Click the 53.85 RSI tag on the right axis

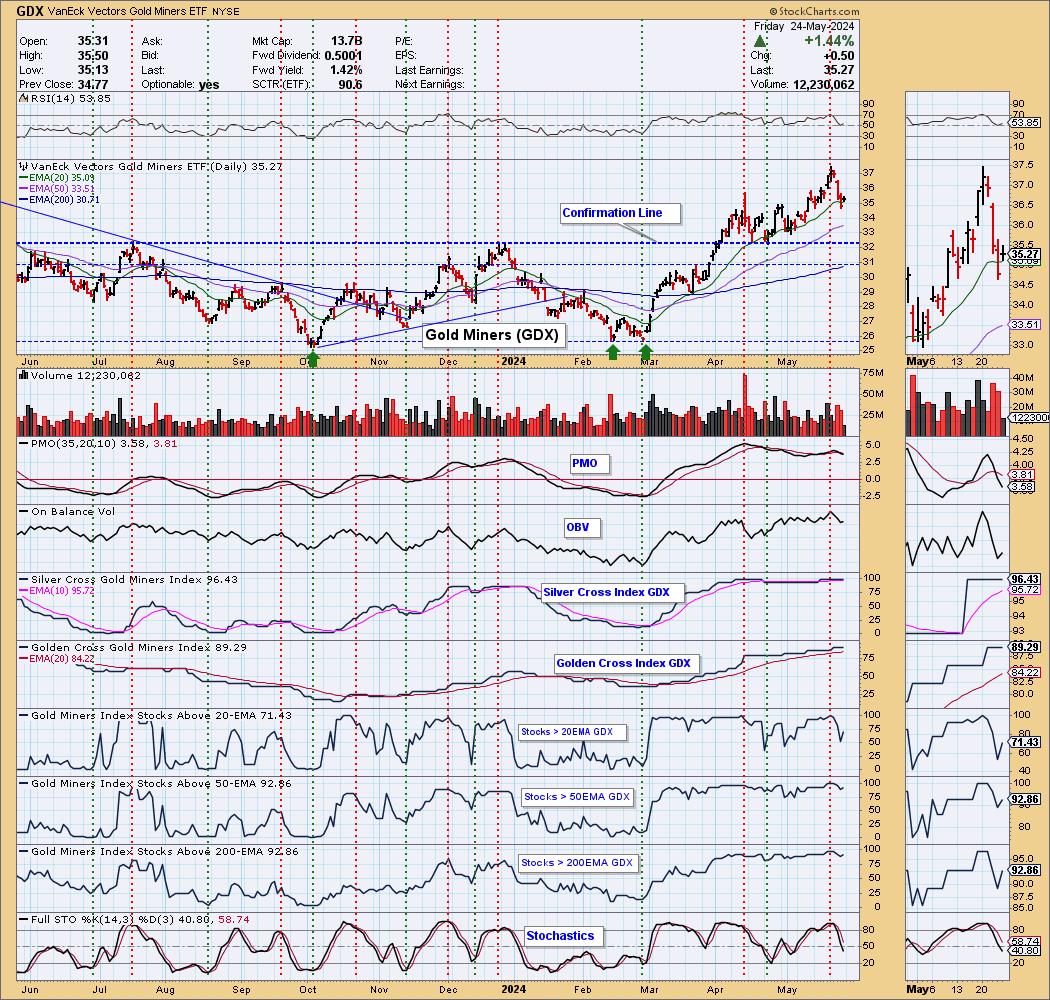(x=1025, y=123)
